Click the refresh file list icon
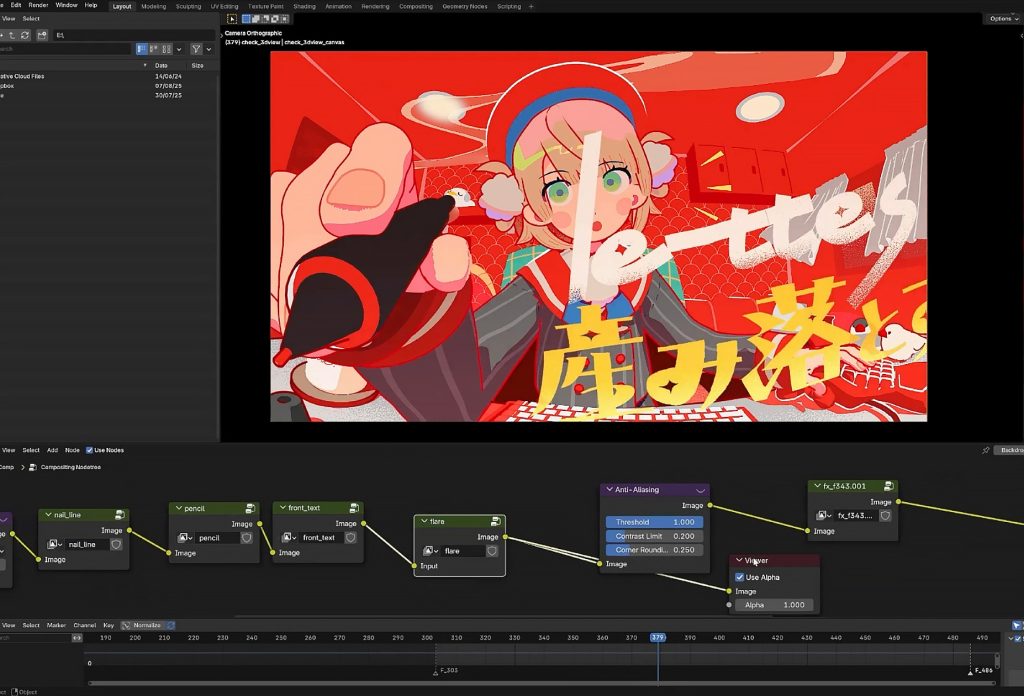Viewport: 1024px width, 696px height. pyautogui.click(x=25, y=35)
